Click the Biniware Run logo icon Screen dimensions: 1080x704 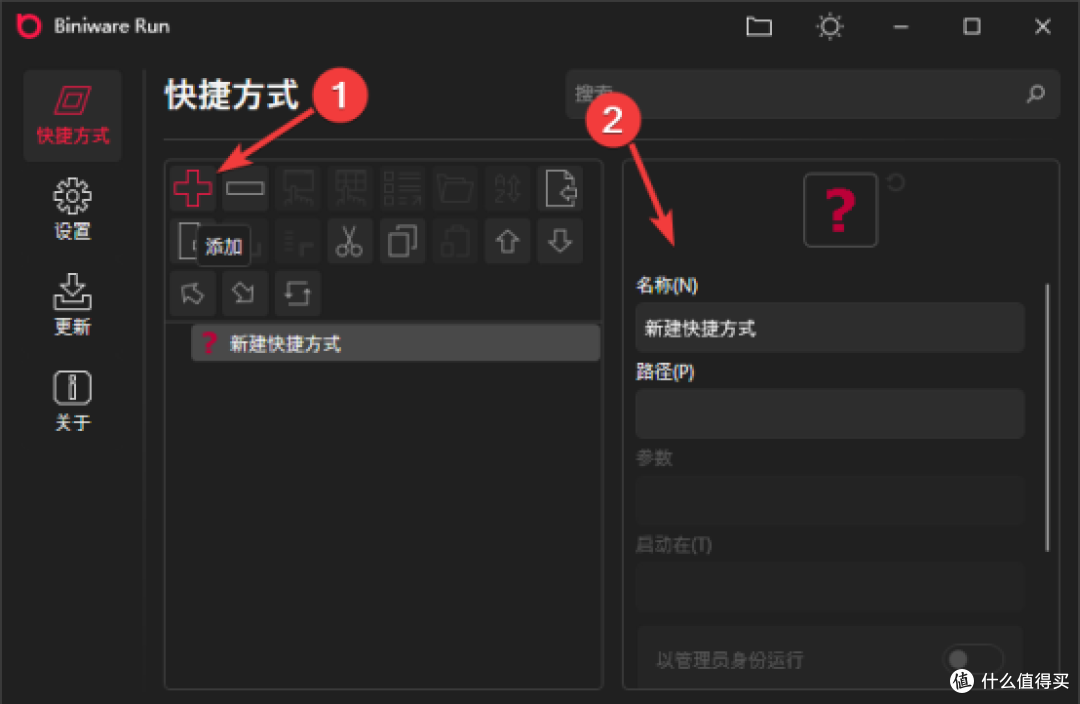[29, 25]
